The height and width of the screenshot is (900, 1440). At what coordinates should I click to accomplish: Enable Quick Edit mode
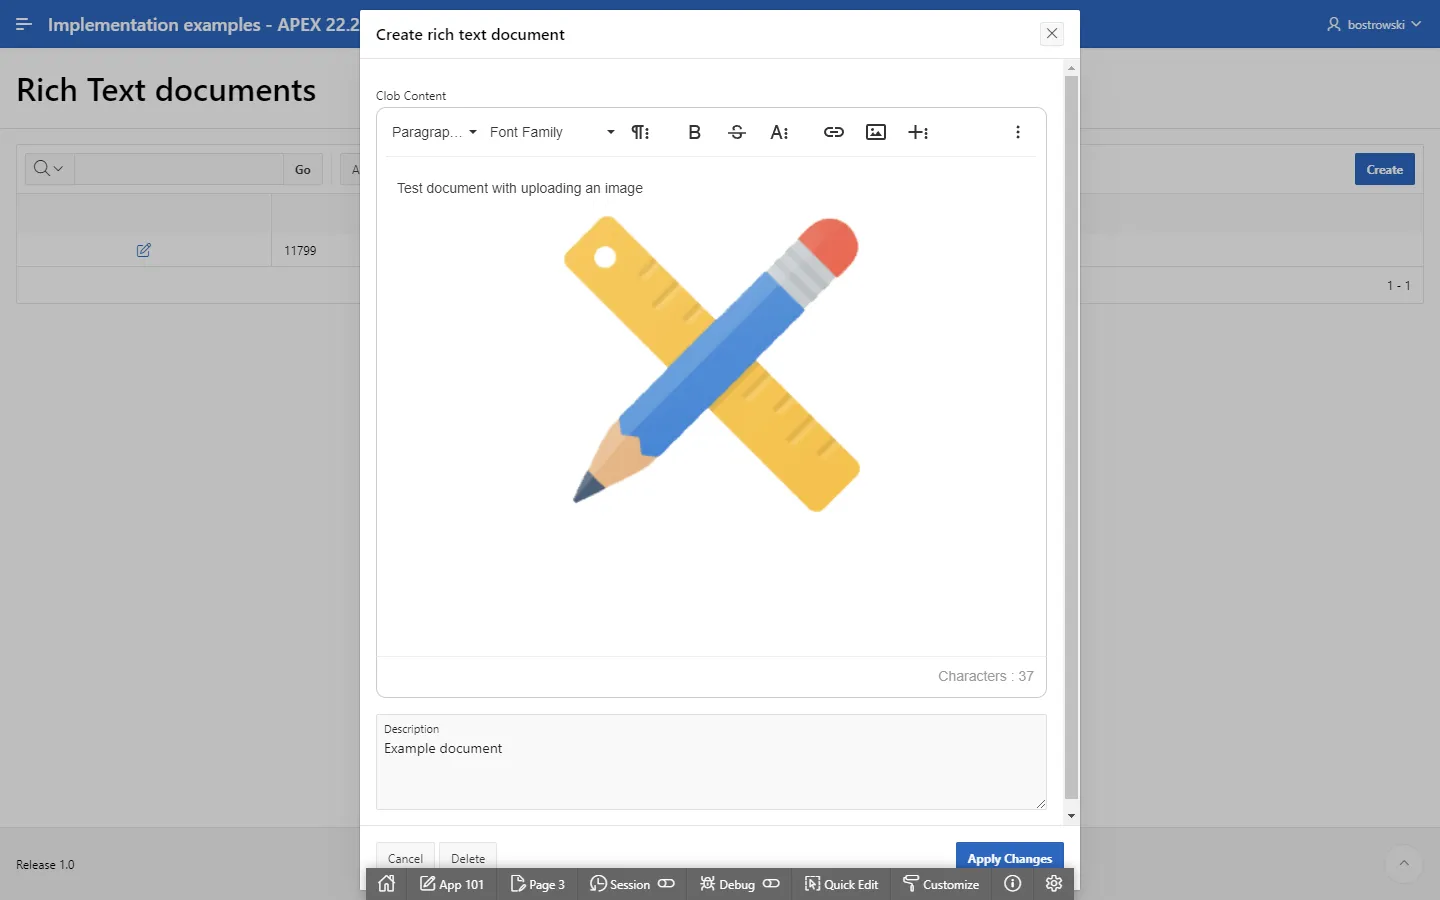(842, 884)
